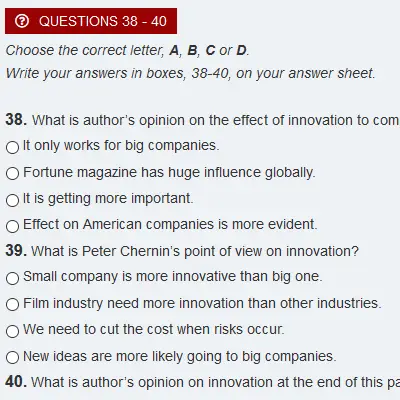Image resolution: width=400 pixels, height=400 pixels.
Task: Choose 'It is getting more important' option
Action: 12,200
